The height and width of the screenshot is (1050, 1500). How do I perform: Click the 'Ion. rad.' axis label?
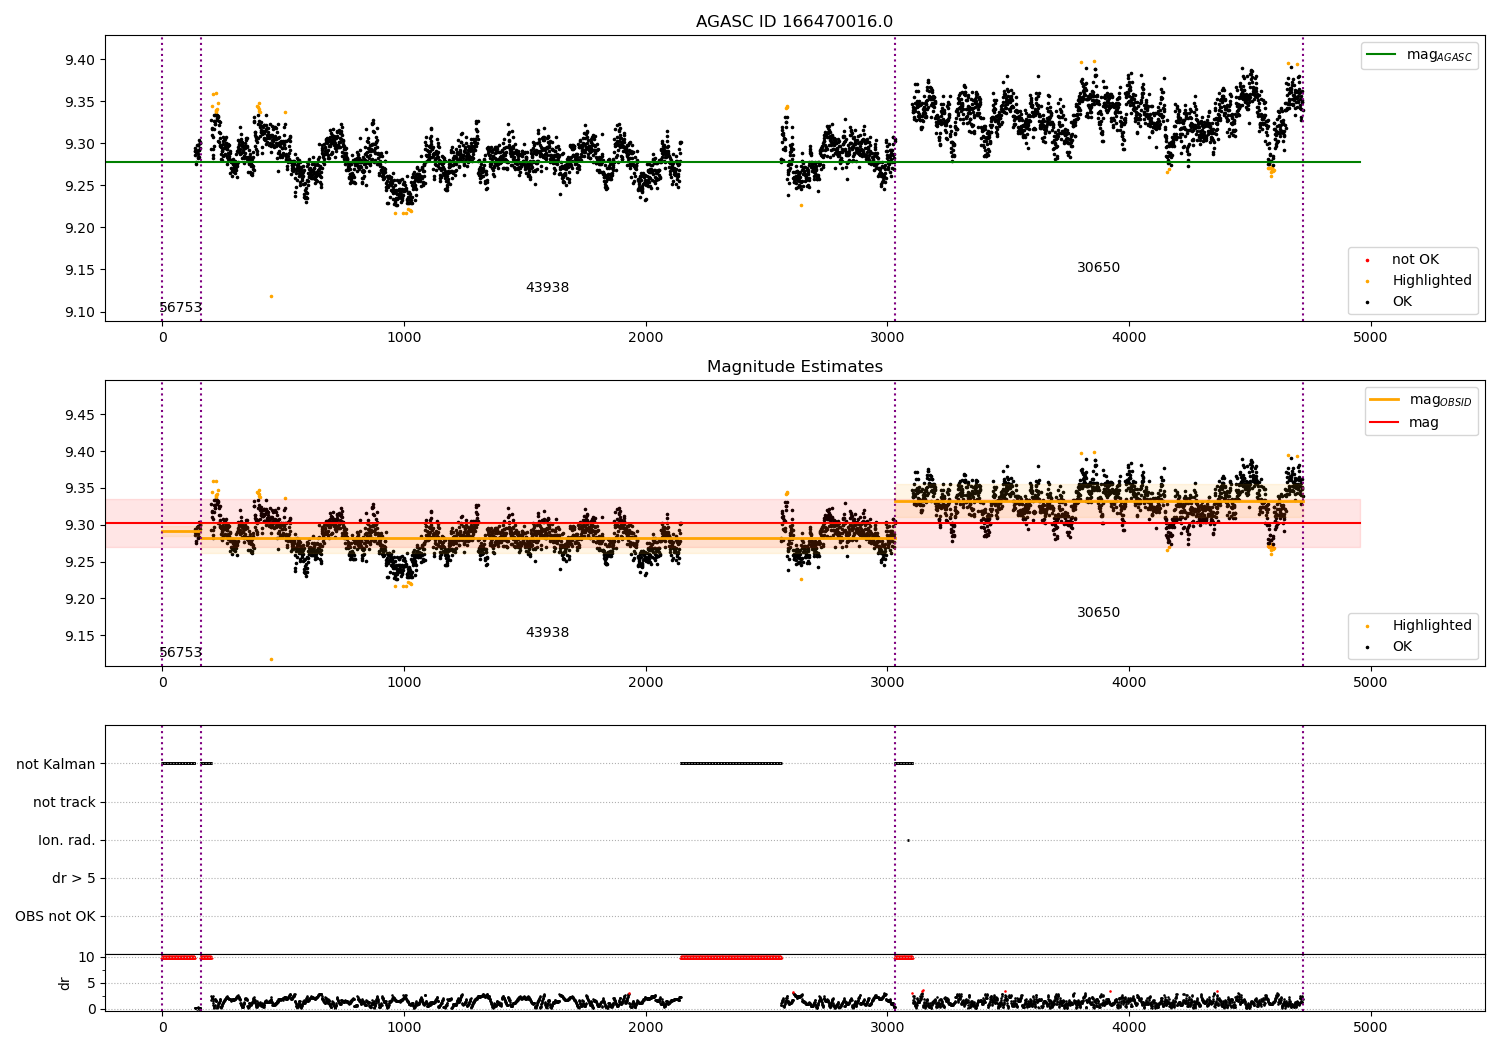coord(67,840)
